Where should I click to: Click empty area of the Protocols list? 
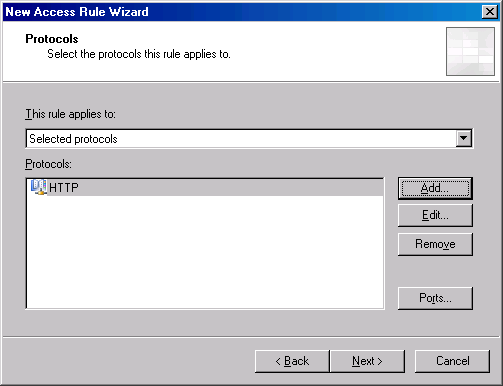tap(205, 252)
